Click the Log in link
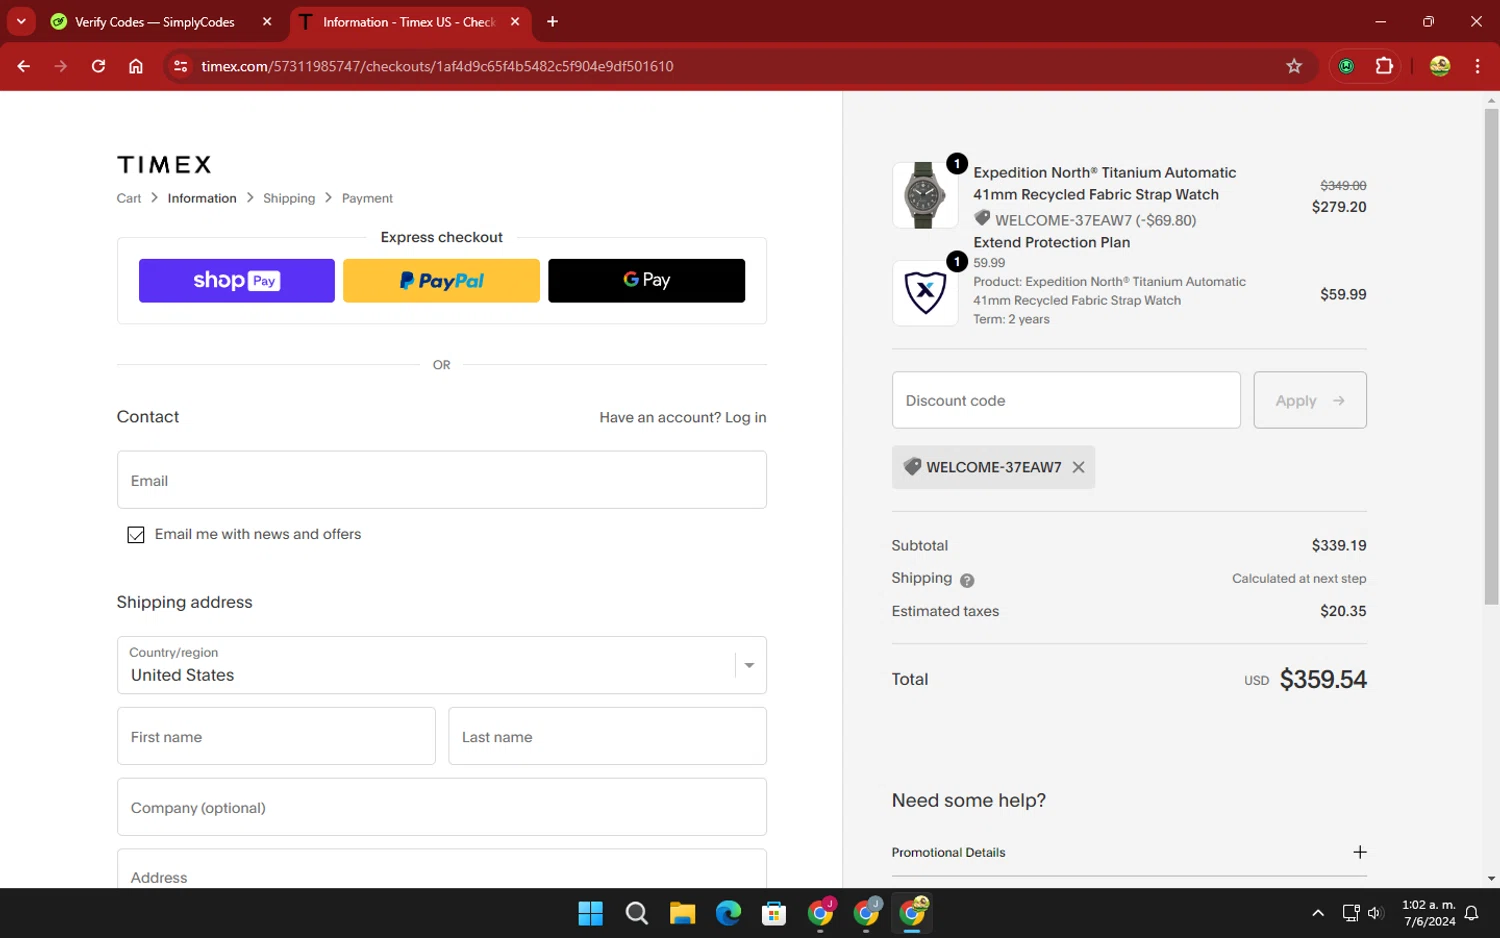1500x938 pixels. 746,418
